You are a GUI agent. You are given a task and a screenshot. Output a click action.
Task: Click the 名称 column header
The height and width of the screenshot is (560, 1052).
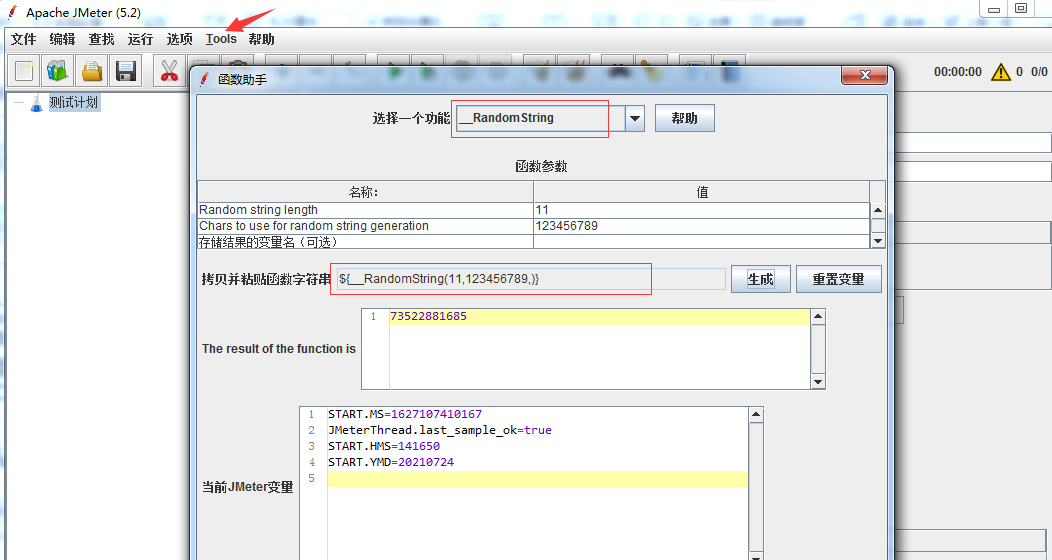pos(365,192)
